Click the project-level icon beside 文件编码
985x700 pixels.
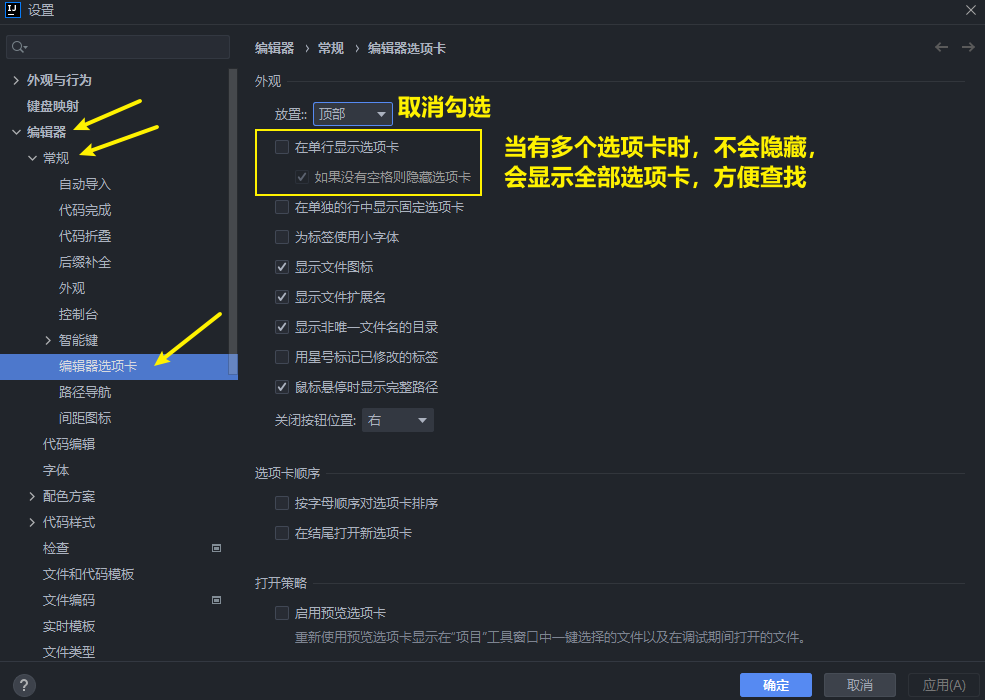point(216,600)
